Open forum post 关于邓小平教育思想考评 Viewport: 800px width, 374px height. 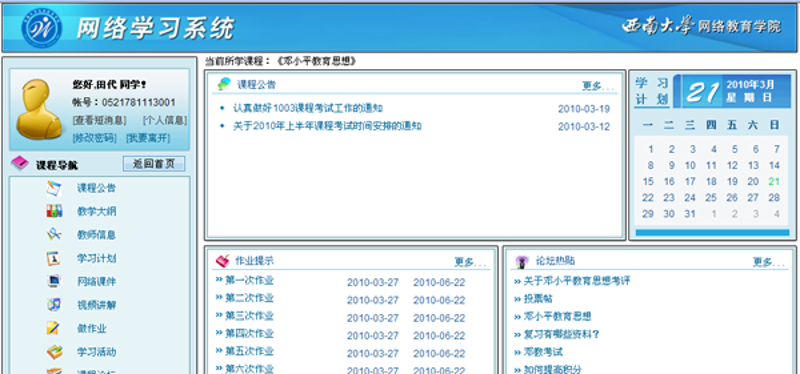click(577, 281)
